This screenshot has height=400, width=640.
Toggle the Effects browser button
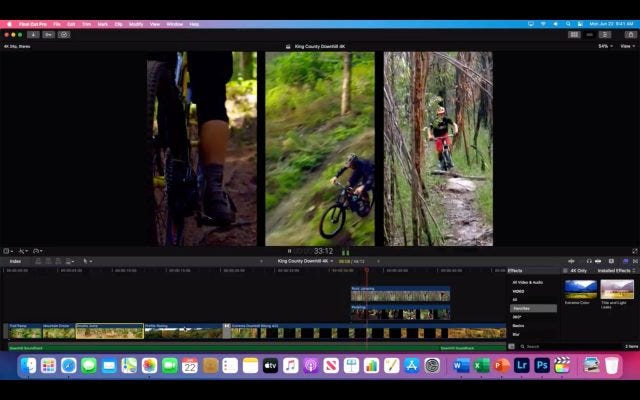coord(625,261)
